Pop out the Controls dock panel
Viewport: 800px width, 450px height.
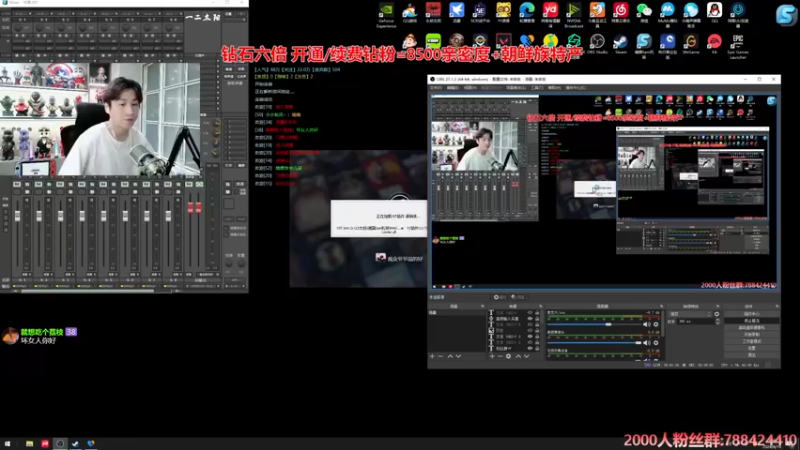[777, 306]
